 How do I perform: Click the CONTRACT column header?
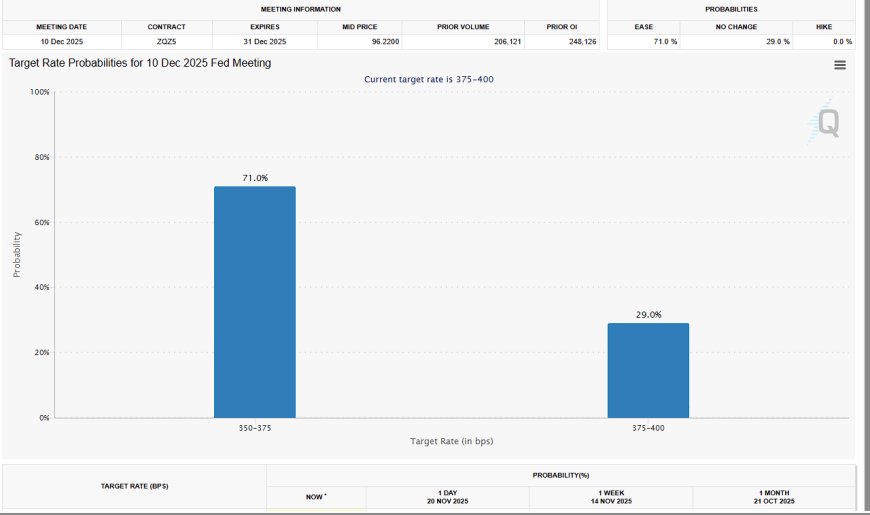coord(166,27)
